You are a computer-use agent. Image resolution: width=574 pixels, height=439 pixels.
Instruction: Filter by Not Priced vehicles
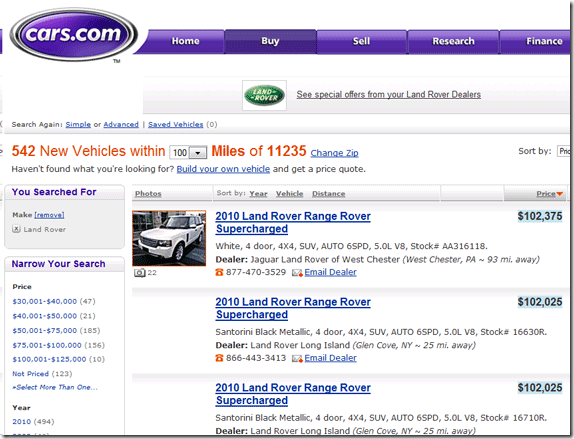point(30,374)
